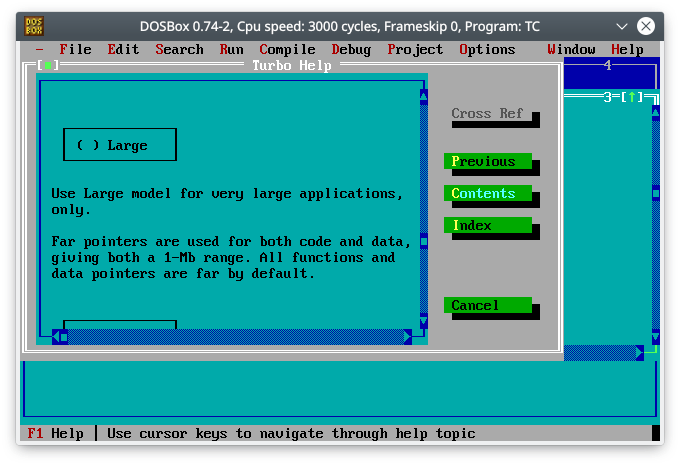Image resolution: width=680 pixels, height=465 pixels.
Task: Open the Project menu
Action: (x=415, y=49)
